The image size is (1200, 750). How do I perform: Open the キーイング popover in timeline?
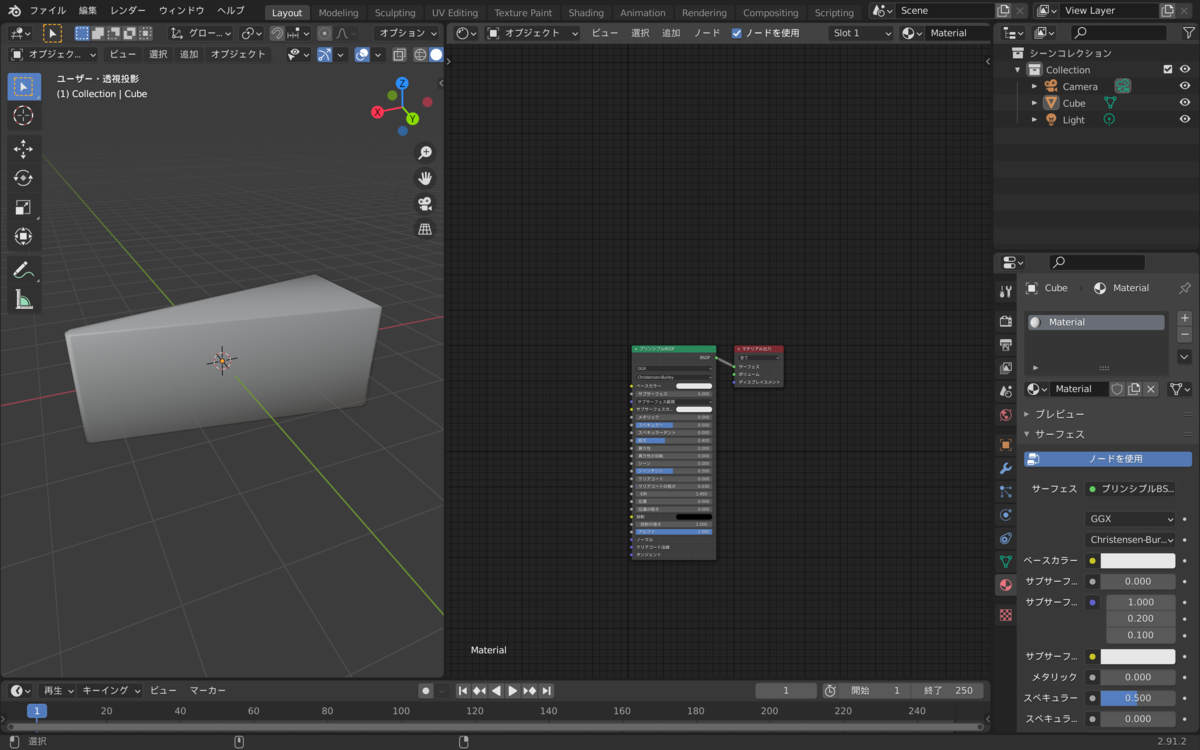tap(111, 691)
